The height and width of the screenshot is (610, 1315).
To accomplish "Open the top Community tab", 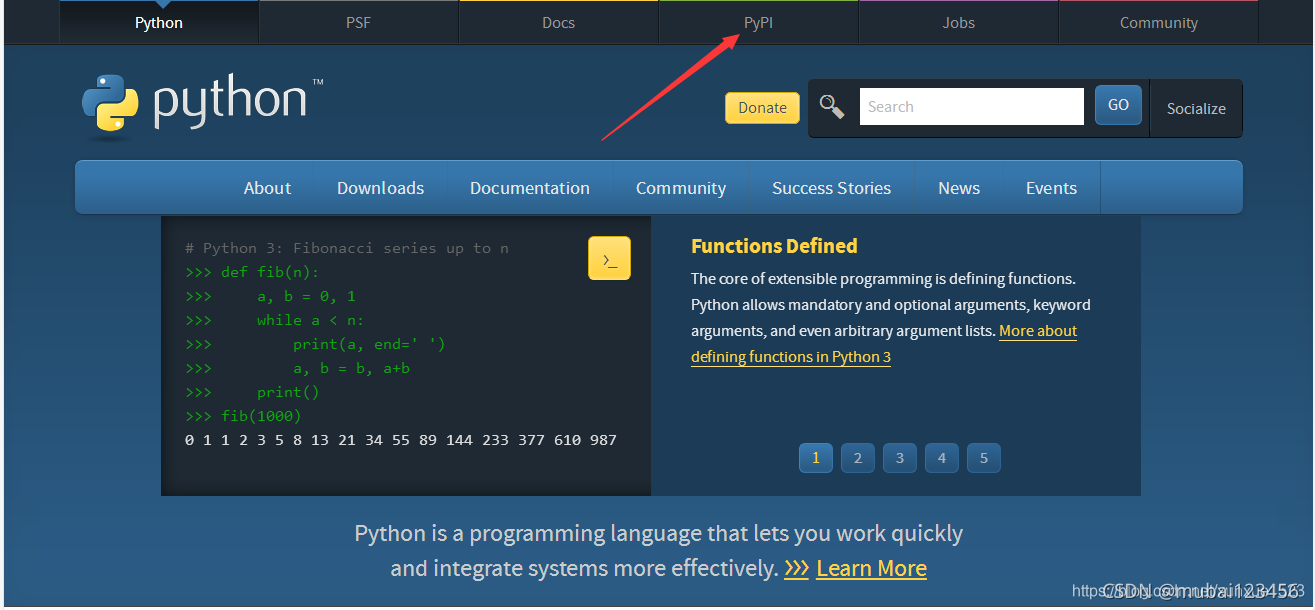I will coord(1157,21).
